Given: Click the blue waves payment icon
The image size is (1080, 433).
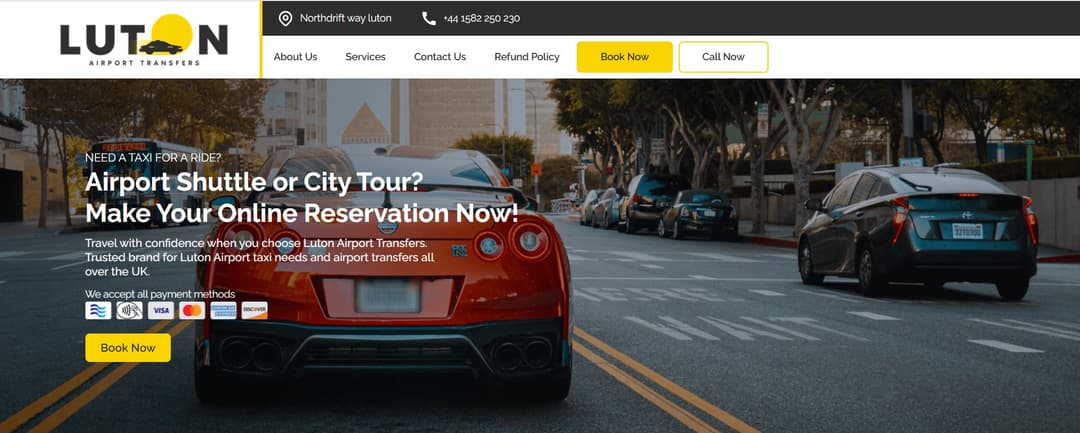Looking at the screenshot, I should coord(98,310).
